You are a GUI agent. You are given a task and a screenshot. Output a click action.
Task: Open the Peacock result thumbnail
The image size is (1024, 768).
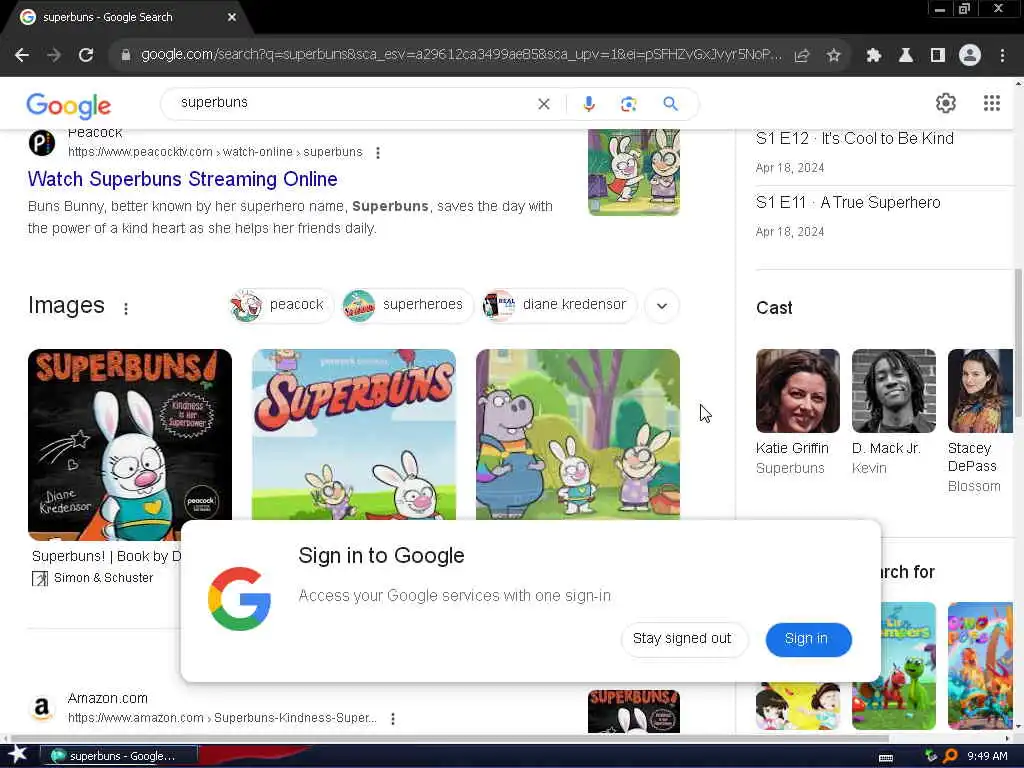633,172
